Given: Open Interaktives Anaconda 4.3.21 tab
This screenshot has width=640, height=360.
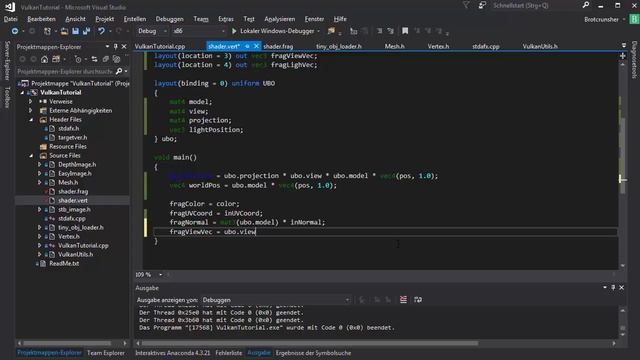Looking at the screenshot, I should click(x=173, y=353).
